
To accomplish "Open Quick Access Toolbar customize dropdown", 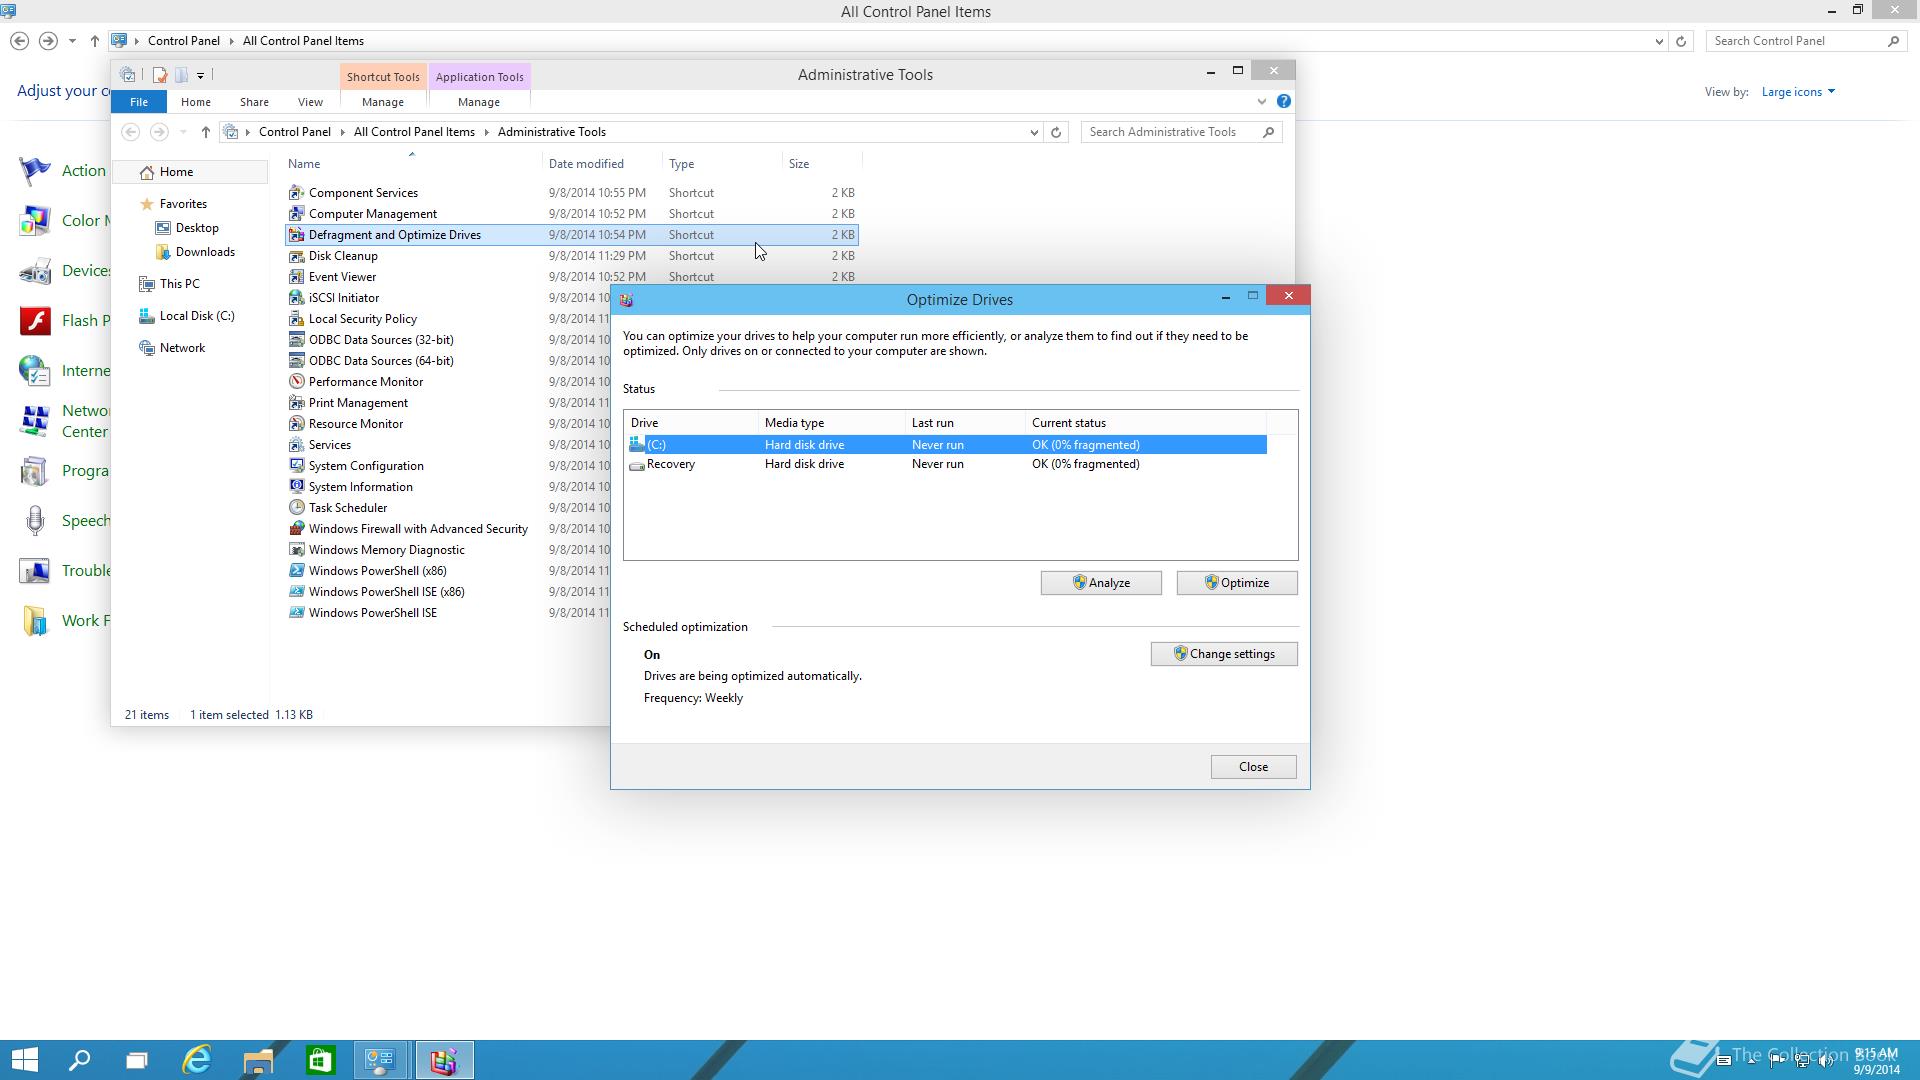I will [x=200, y=75].
